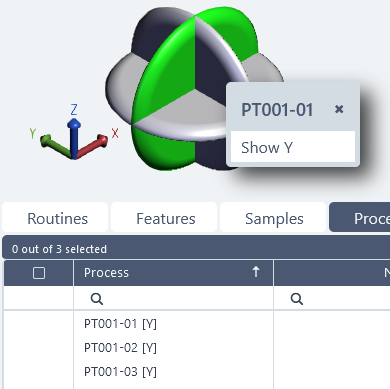Open the Samples tab
The image size is (390, 389).
pos(273,218)
